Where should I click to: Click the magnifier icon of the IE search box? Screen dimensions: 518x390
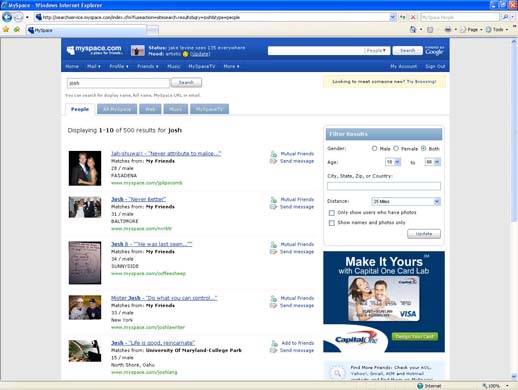click(x=505, y=17)
